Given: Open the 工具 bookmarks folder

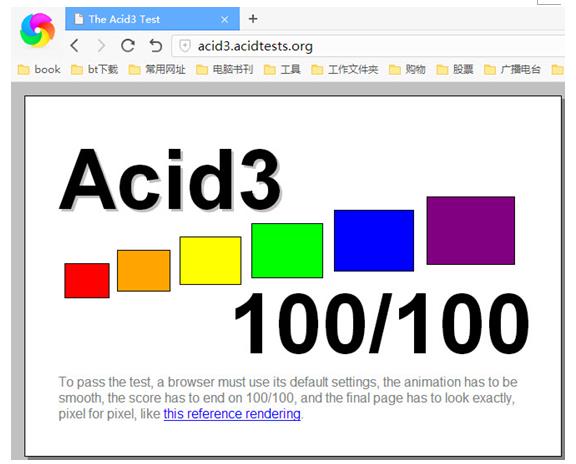Looking at the screenshot, I should click(x=282, y=69).
